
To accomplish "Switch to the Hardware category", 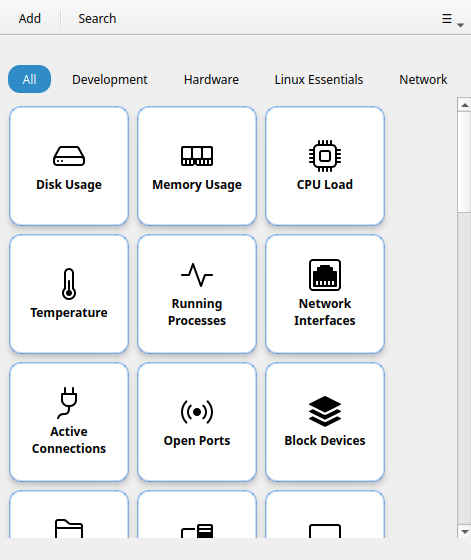I will (x=211, y=79).
